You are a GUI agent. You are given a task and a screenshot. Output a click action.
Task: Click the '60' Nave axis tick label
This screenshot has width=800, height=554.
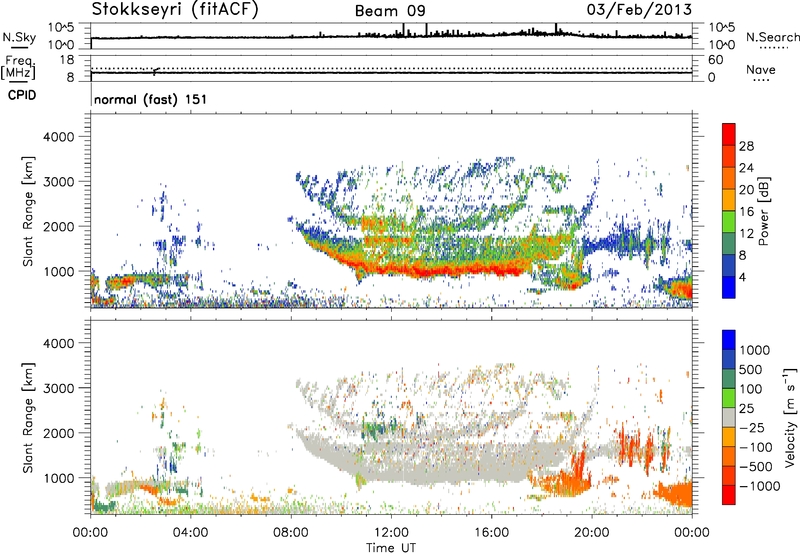click(716, 60)
